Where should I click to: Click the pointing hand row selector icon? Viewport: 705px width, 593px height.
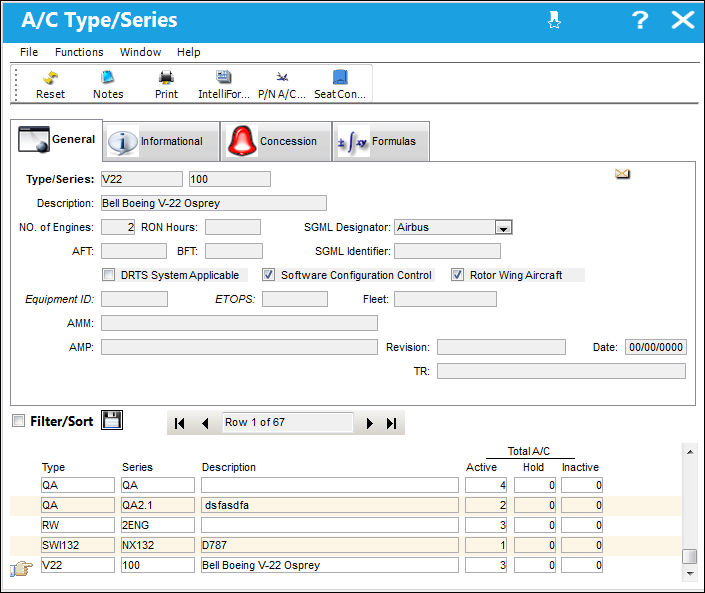click(21, 568)
